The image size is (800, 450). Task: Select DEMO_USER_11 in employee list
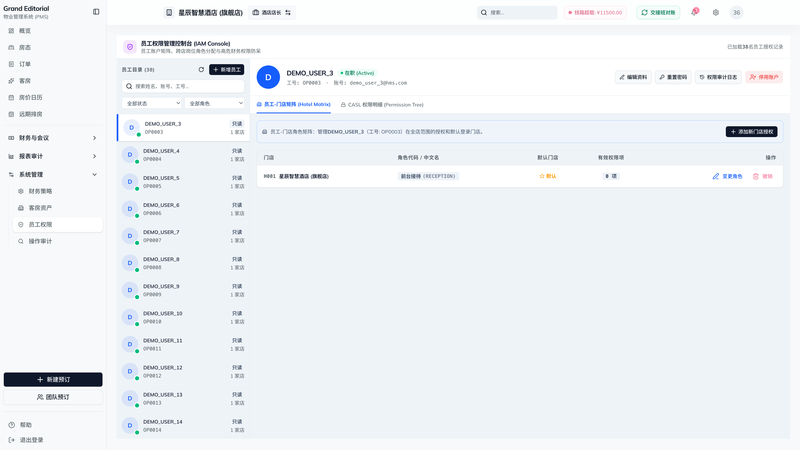[183, 344]
